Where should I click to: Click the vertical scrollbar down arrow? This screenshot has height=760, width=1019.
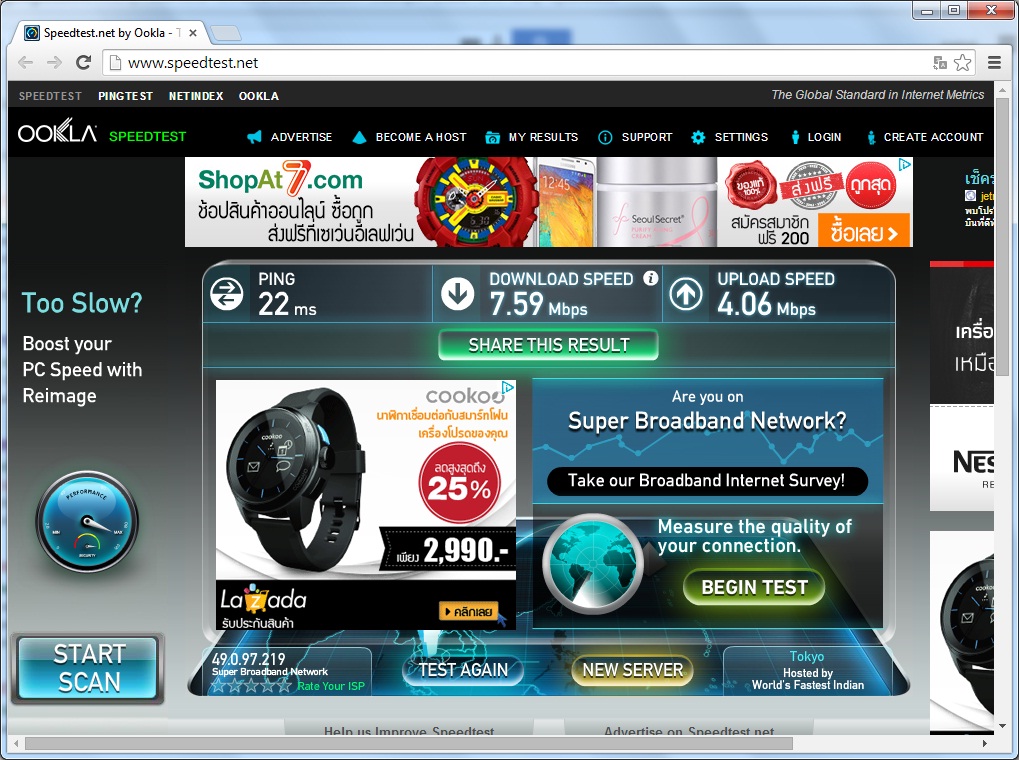[x=1003, y=726]
